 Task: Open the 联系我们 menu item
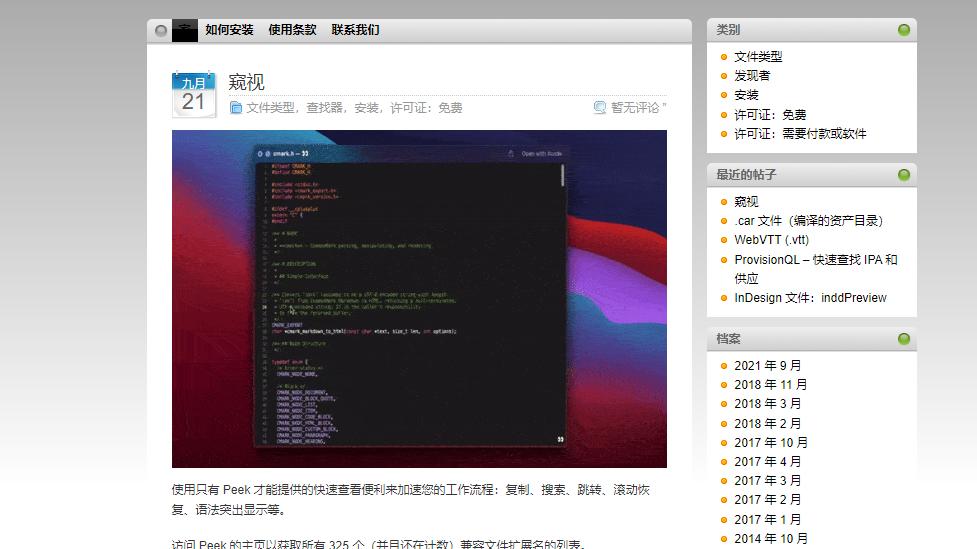point(355,30)
